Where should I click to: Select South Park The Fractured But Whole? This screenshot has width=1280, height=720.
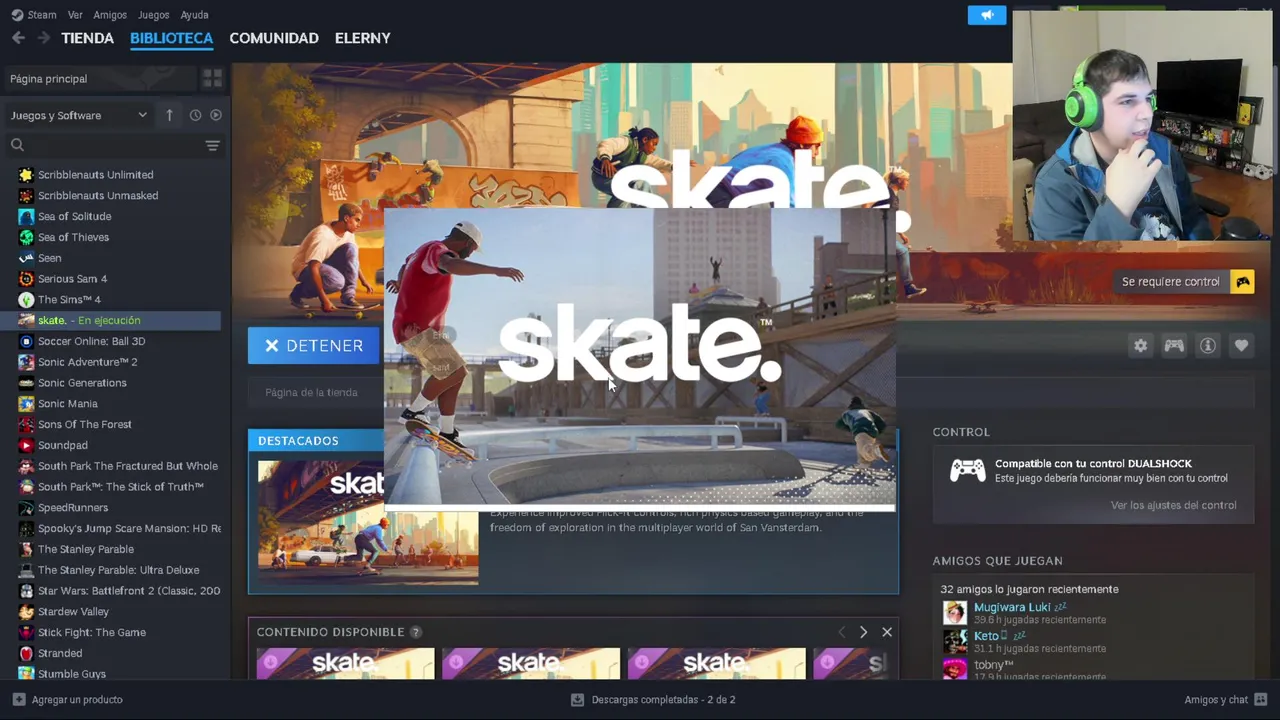point(127,466)
